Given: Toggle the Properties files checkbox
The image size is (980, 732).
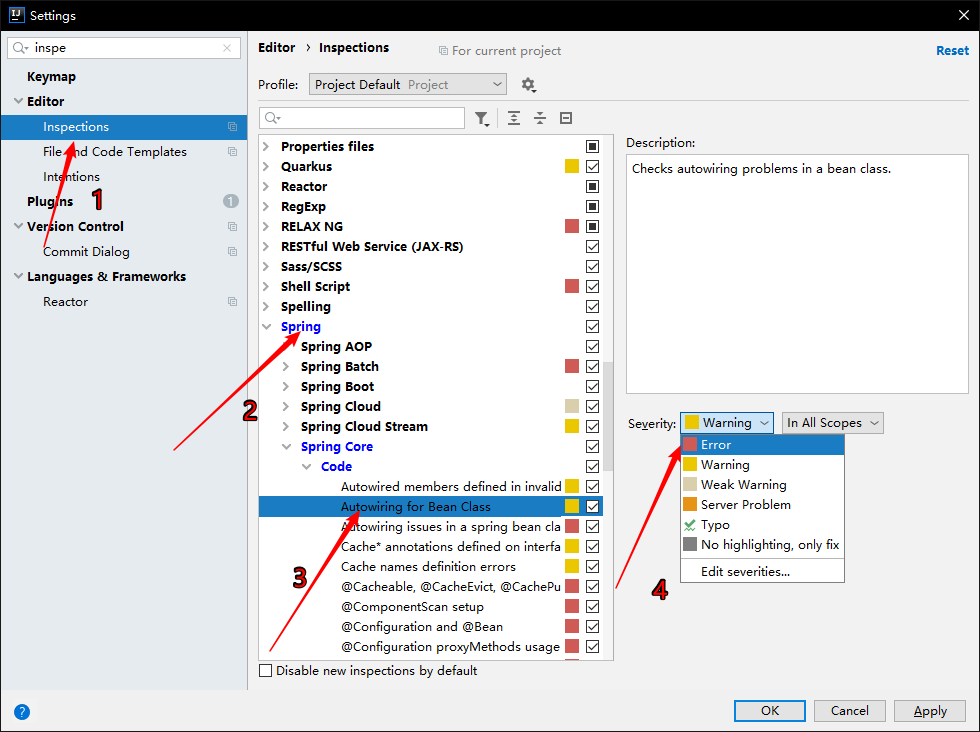Looking at the screenshot, I should 592,146.
